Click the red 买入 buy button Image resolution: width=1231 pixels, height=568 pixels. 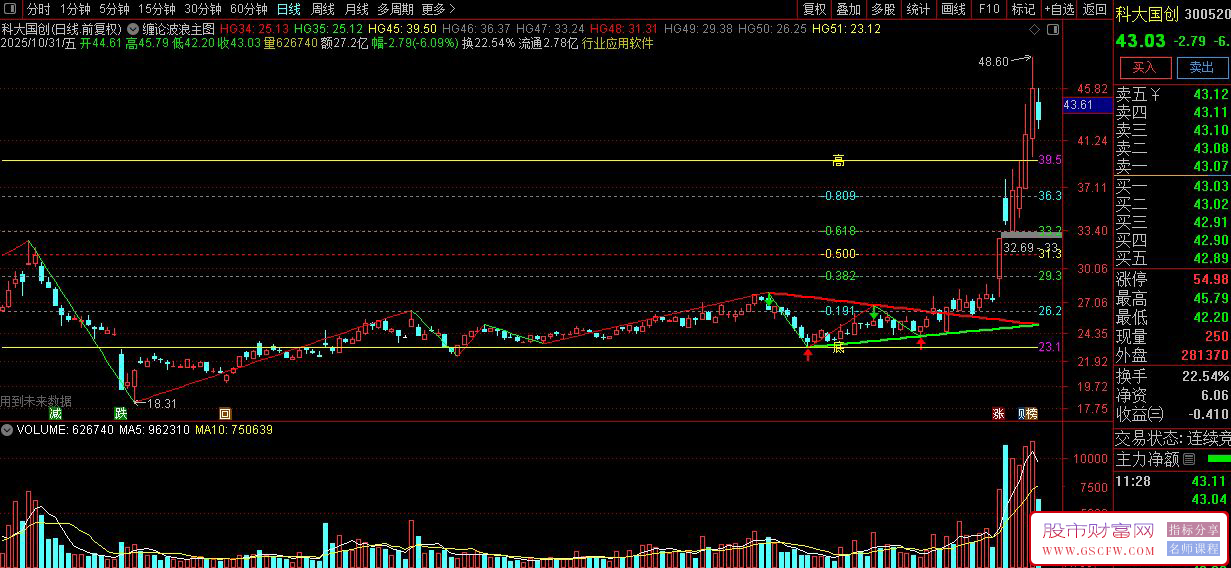click(1145, 68)
